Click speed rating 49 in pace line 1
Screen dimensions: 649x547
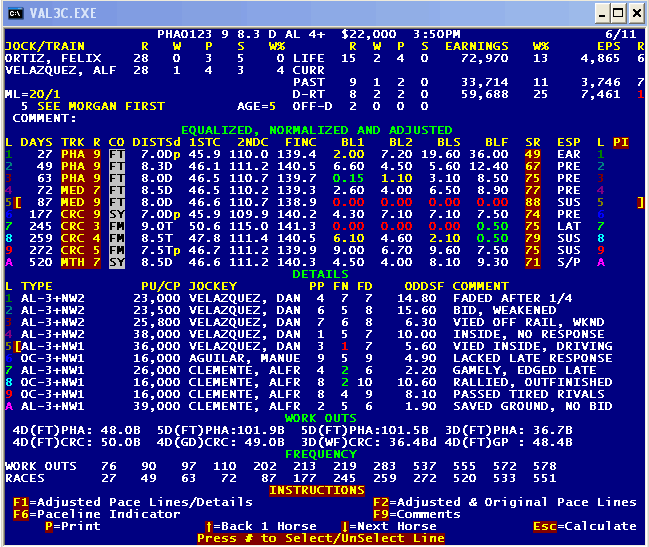[533, 154]
